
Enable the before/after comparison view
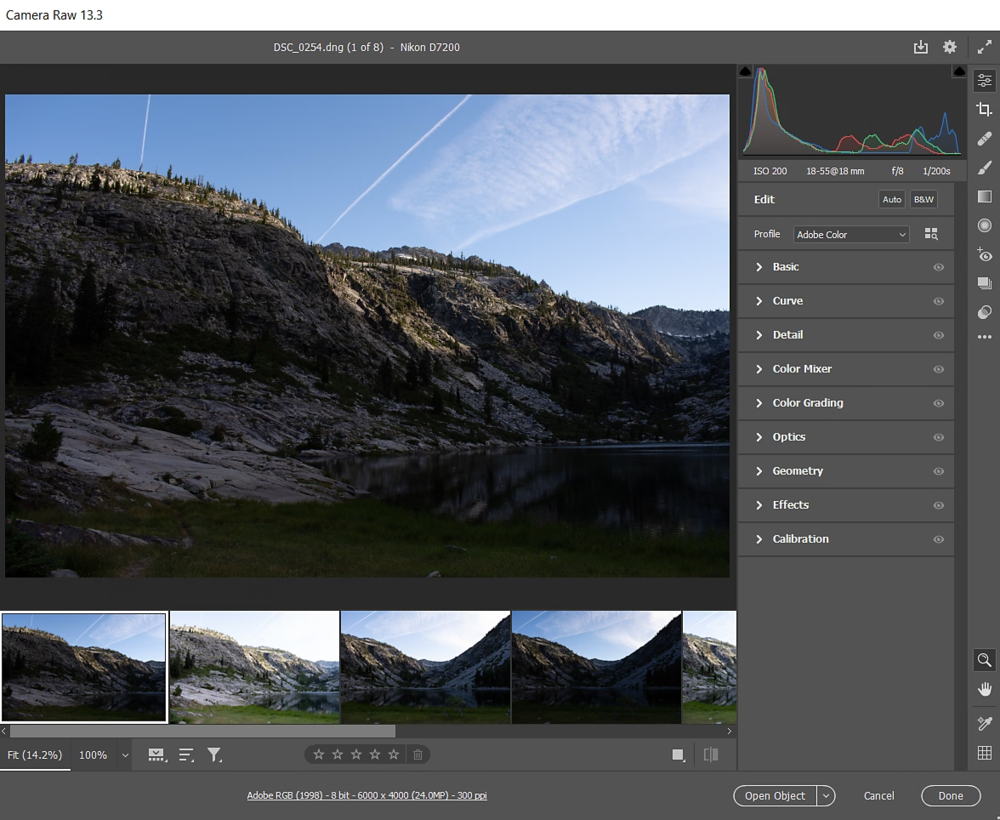(711, 755)
